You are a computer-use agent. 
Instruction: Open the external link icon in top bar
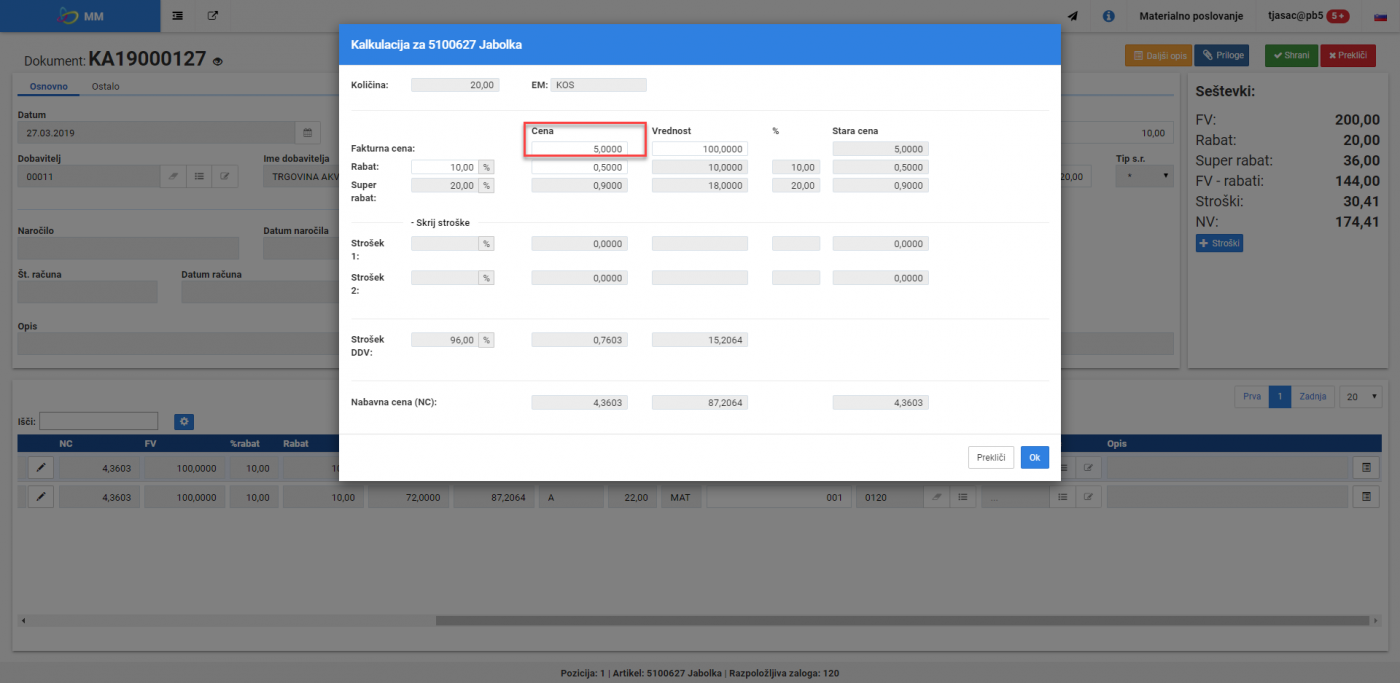212,16
